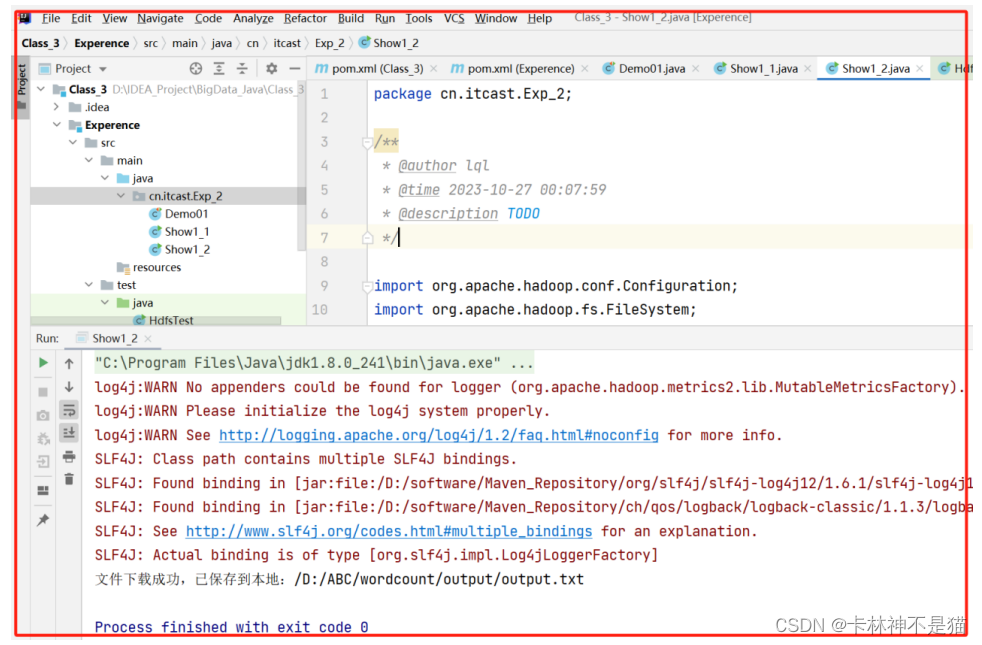Collapse the src folder node

[73, 143]
